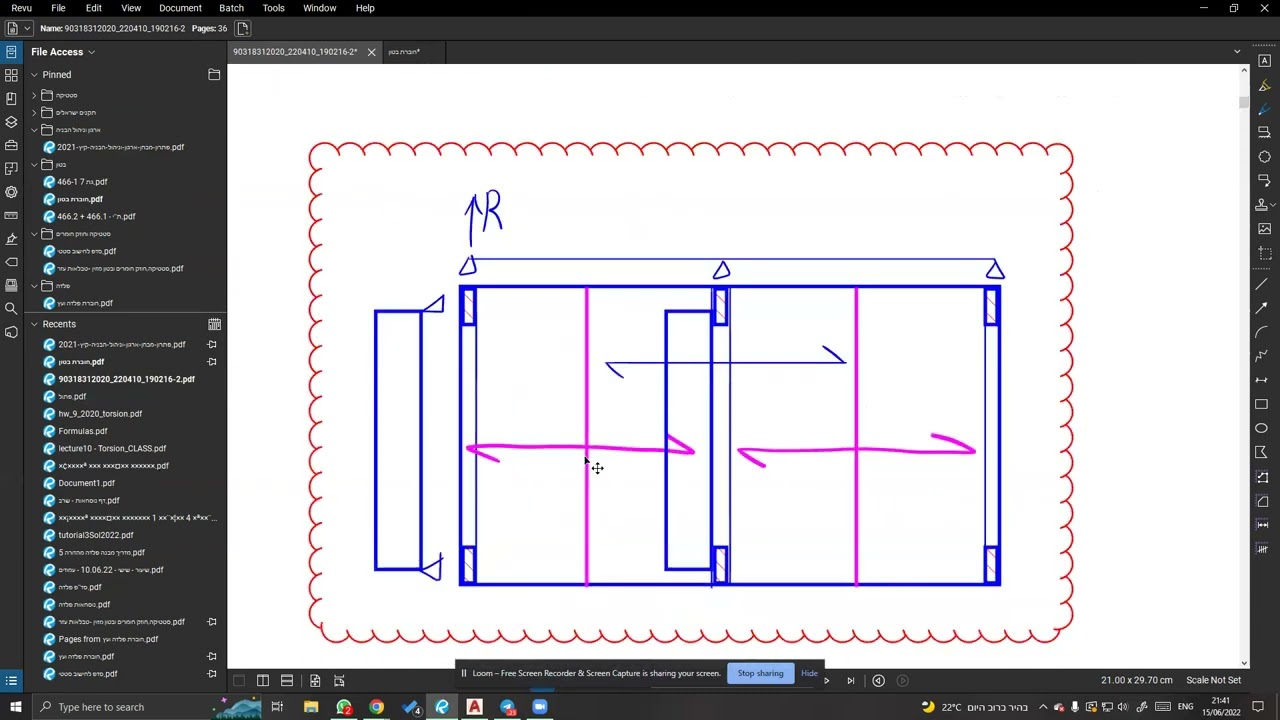Switch to side-by-side split view
This screenshot has height=720, width=1280.
pos(263,681)
